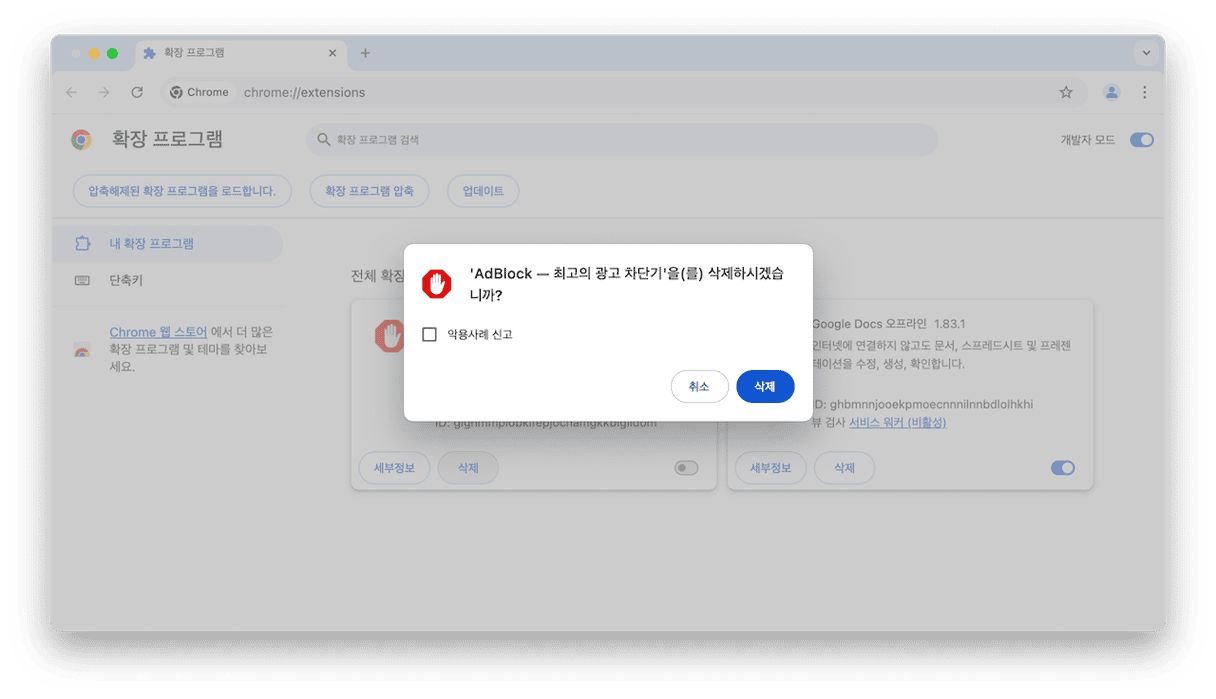Screen dimensions: 1216x699
Task: Select 내 확장 프로그램 in the sidebar
Action: coord(166,244)
